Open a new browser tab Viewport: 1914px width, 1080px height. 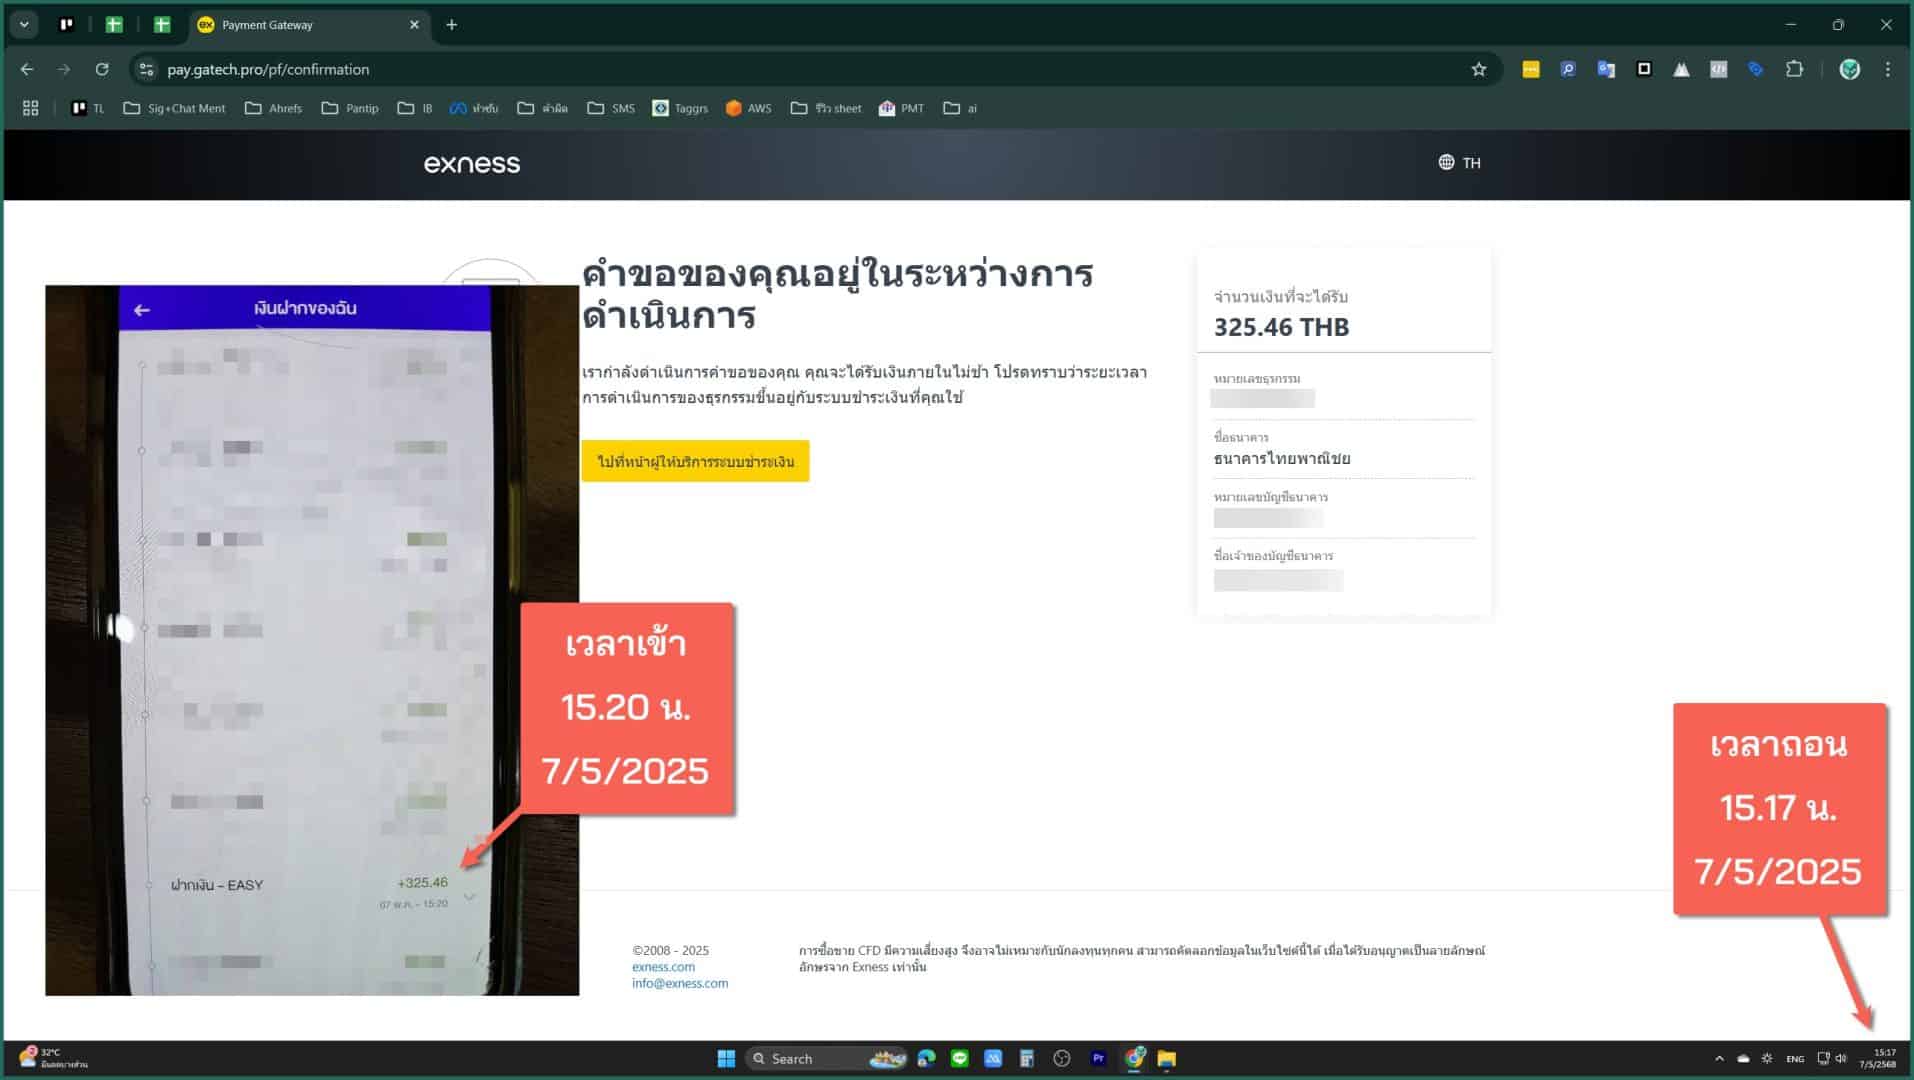pos(451,25)
